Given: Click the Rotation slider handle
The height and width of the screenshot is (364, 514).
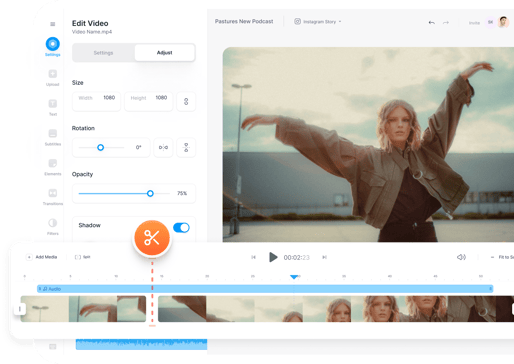Looking at the screenshot, I should (100, 147).
